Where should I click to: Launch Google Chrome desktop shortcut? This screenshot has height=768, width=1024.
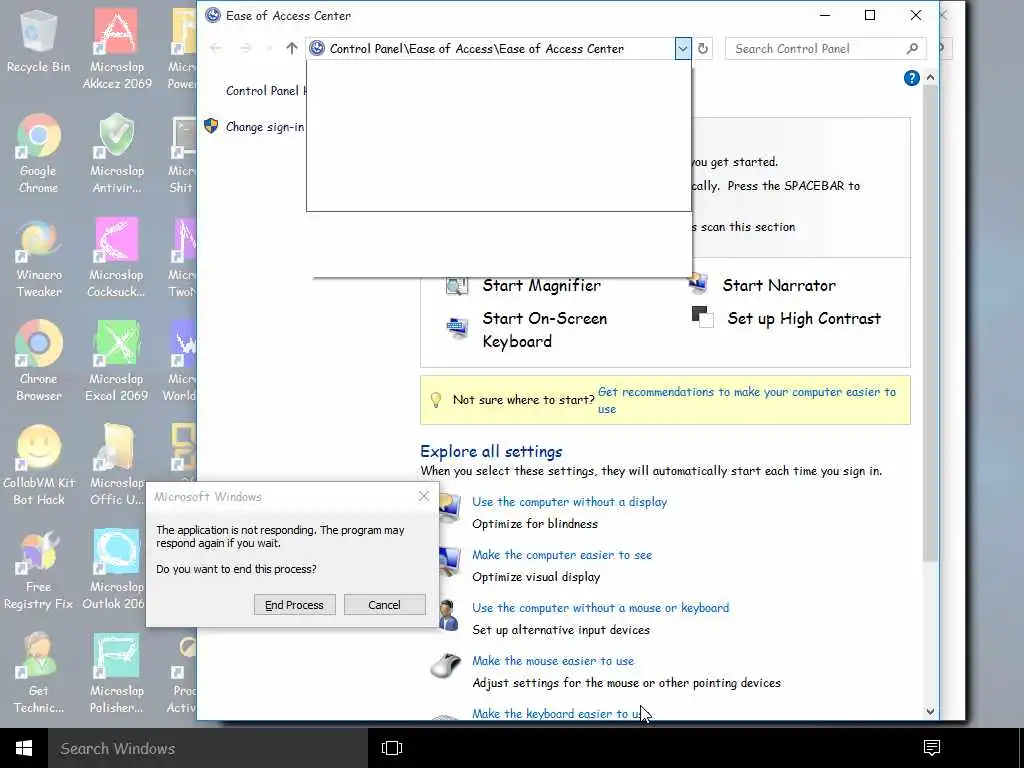tap(38, 153)
